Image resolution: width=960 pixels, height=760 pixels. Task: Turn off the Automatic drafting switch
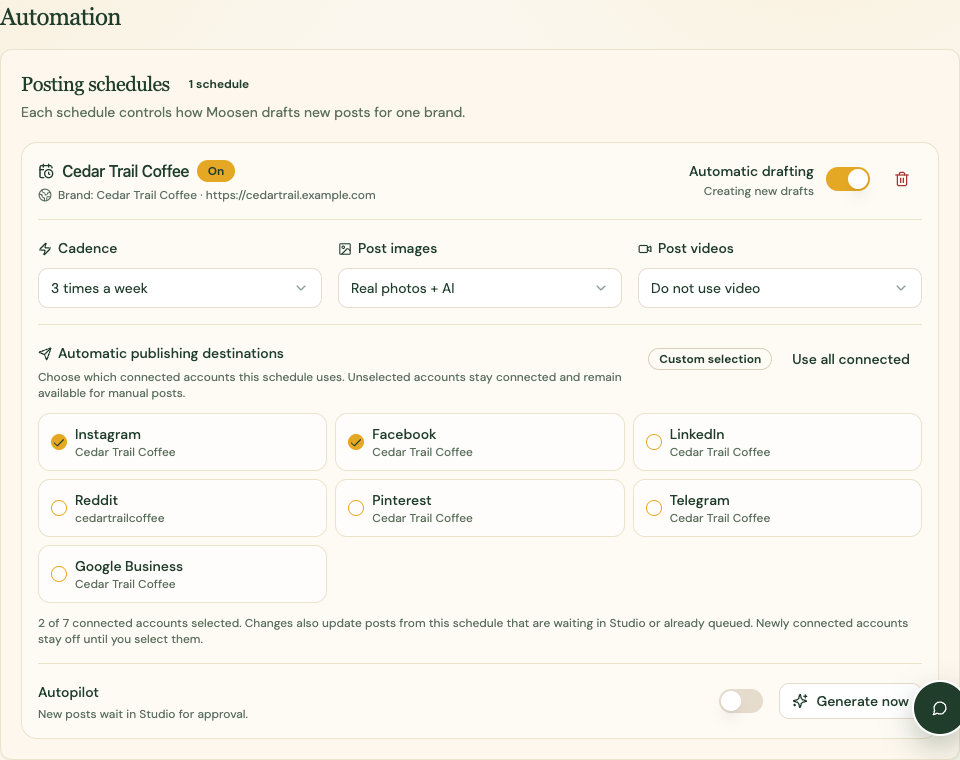848,179
